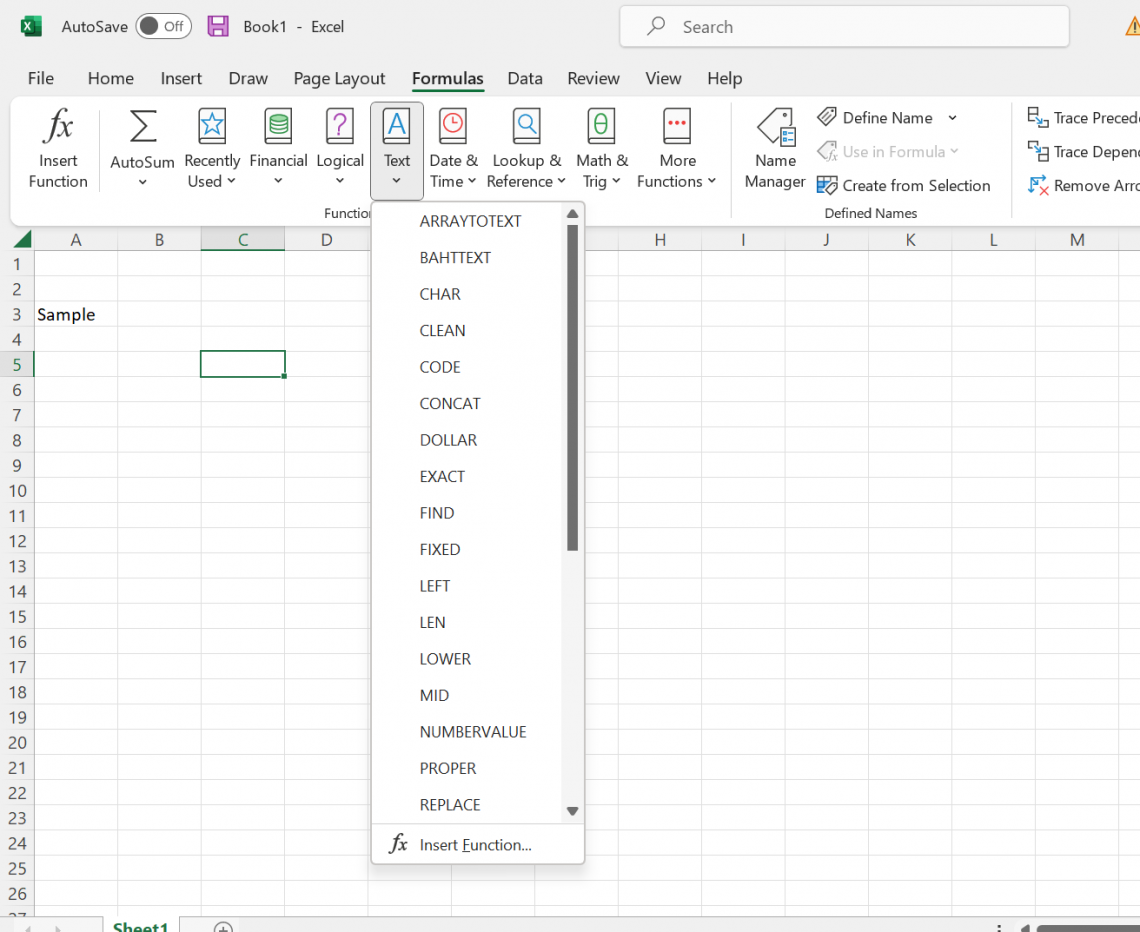
Task: Open Recently Used functions star icon
Action: (211, 128)
